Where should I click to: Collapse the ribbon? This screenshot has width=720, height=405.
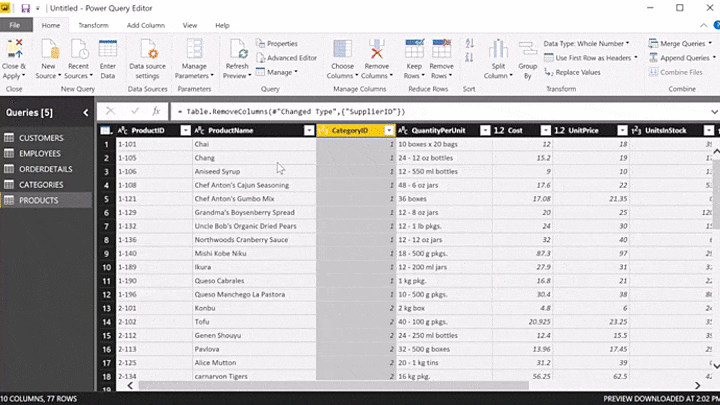pyautogui.click(x=703, y=25)
